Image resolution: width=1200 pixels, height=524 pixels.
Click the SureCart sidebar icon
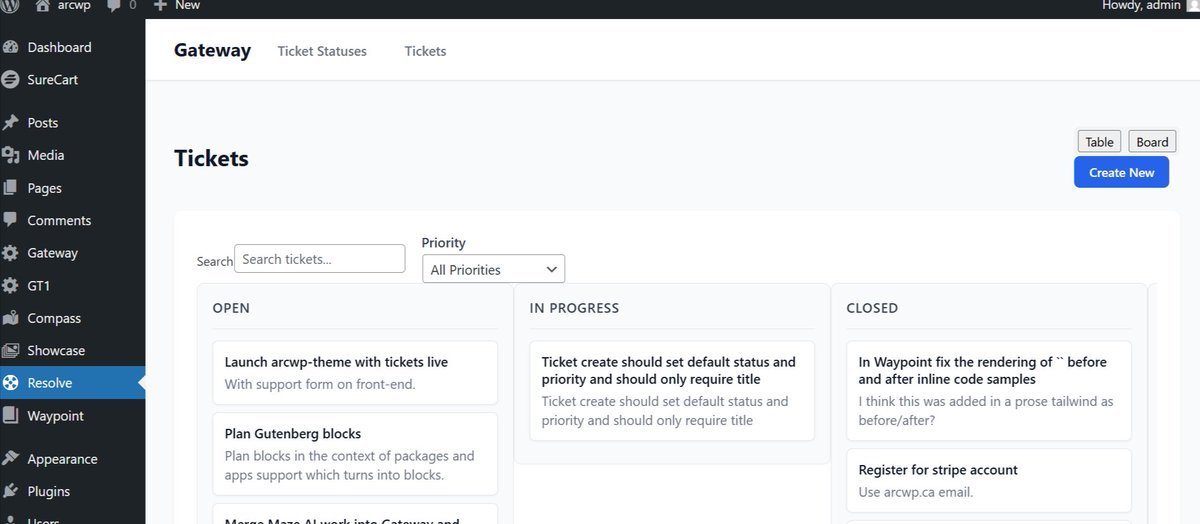point(11,79)
